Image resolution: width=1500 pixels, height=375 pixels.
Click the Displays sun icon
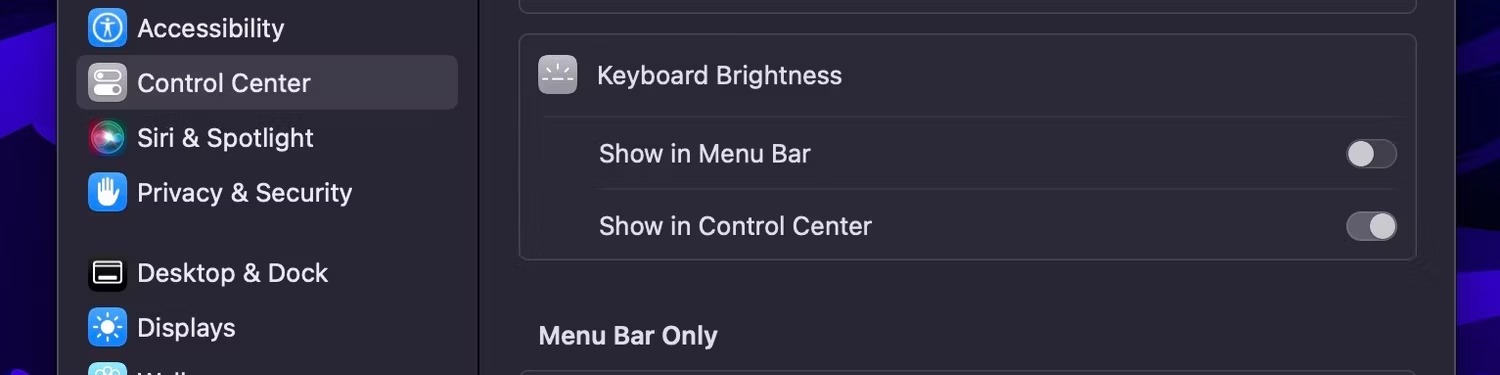click(x=107, y=327)
